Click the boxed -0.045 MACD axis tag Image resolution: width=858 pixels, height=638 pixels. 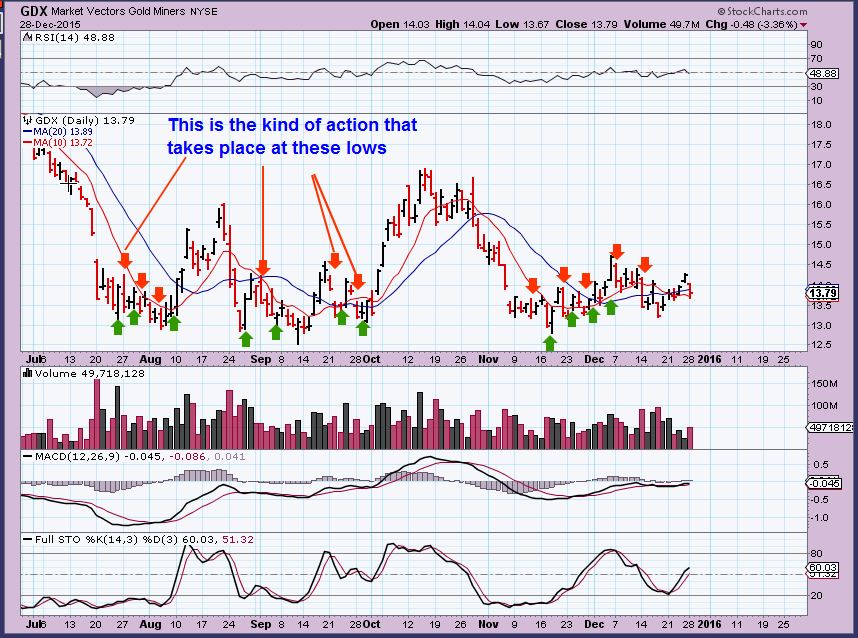tap(824, 483)
